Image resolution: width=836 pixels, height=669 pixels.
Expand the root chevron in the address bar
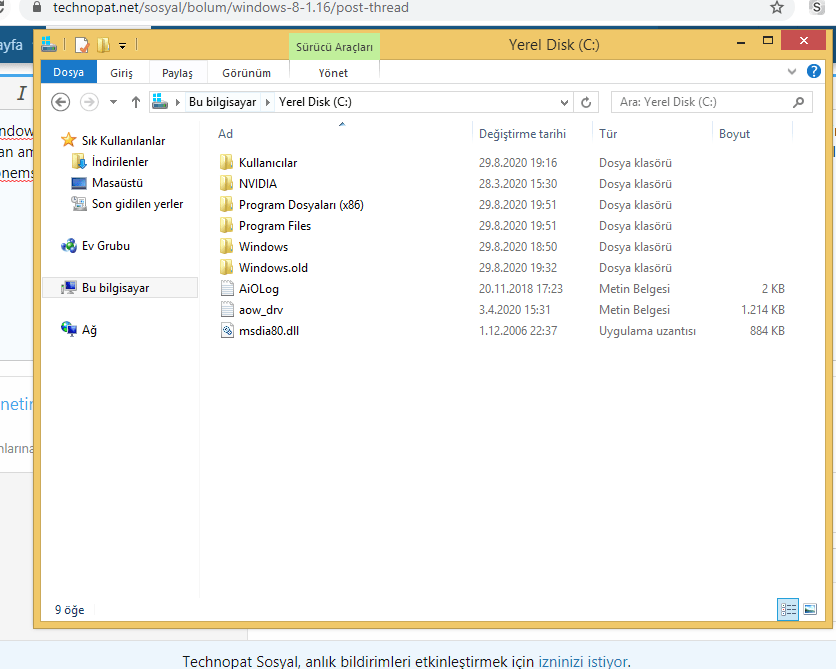point(178,102)
